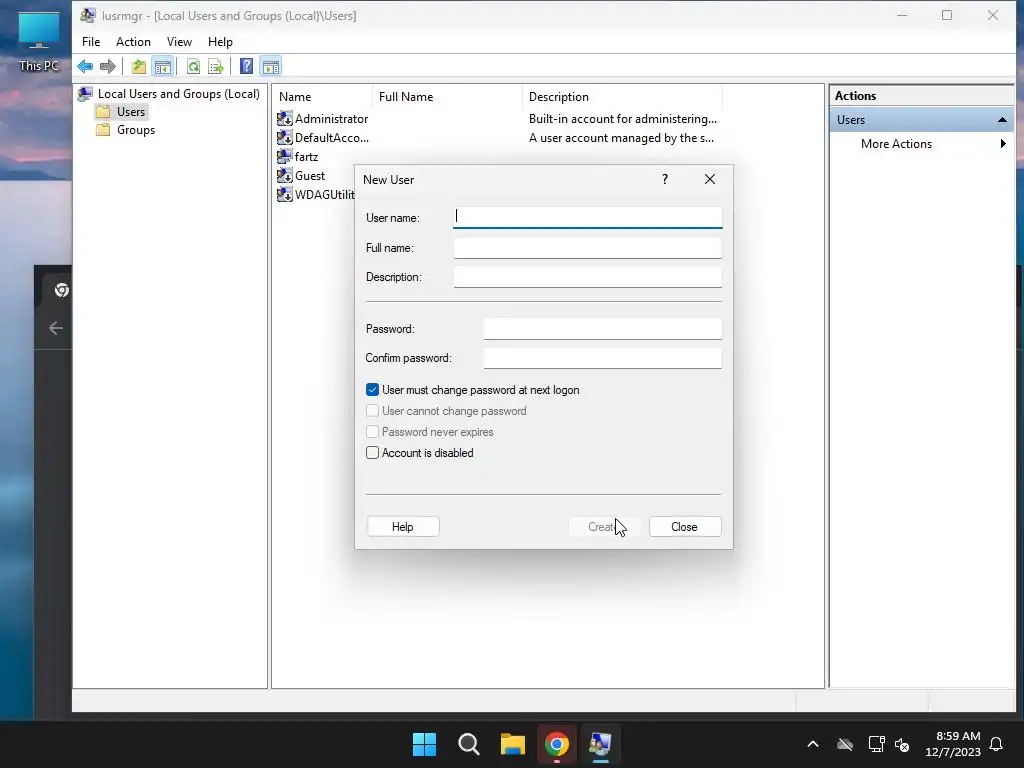Toggle the Show/Hide Console Tree toolbar icon
The image size is (1024, 768).
coord(163,66)
